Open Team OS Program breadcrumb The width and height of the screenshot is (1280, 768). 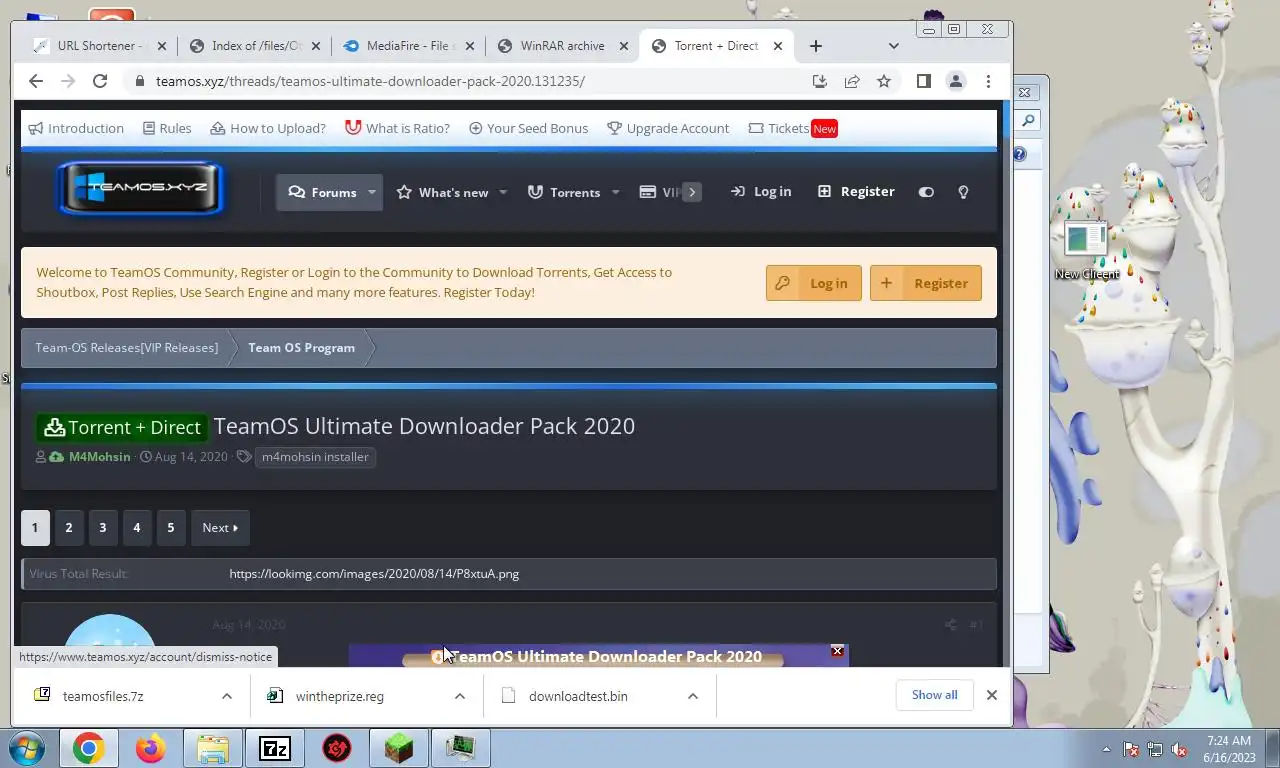pos(301,348)
